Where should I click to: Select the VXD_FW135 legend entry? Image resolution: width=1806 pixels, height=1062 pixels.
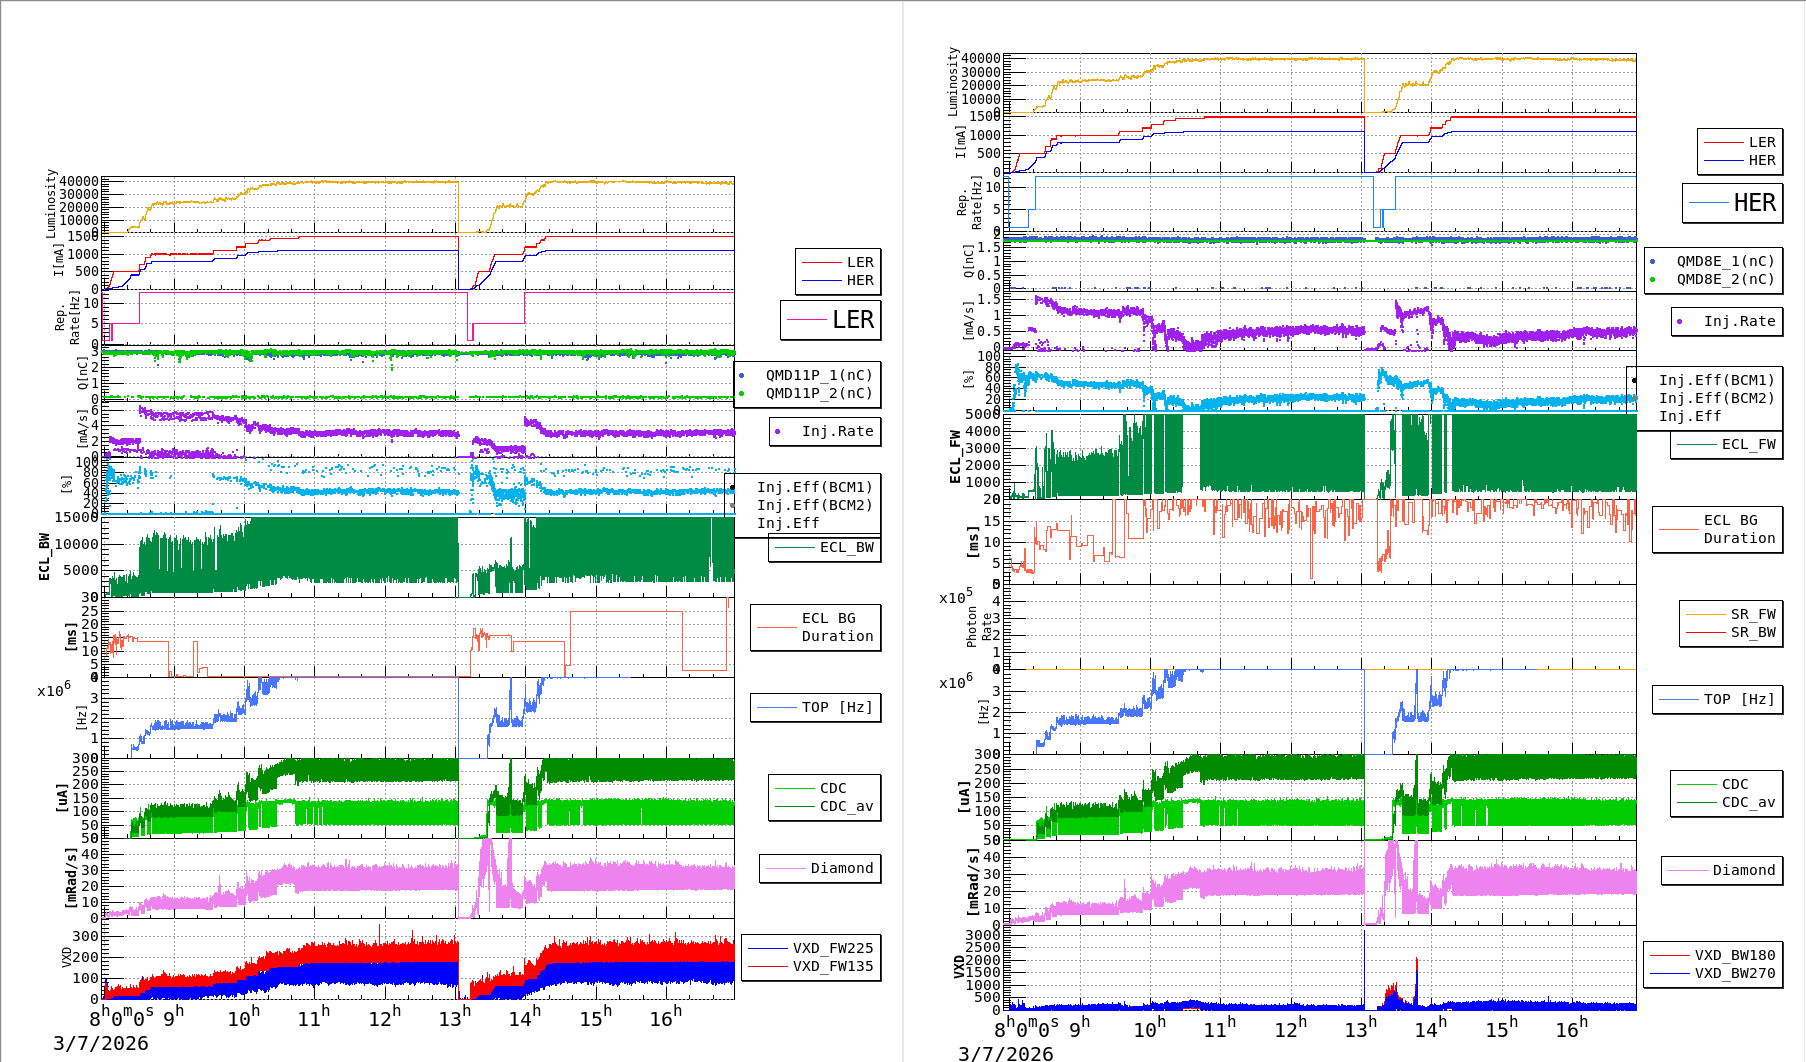[832, 966]
